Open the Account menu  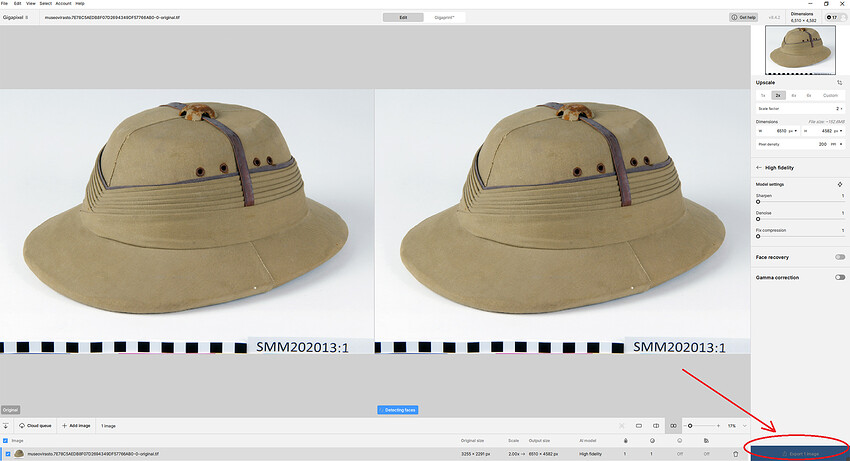tap(61, 3)
